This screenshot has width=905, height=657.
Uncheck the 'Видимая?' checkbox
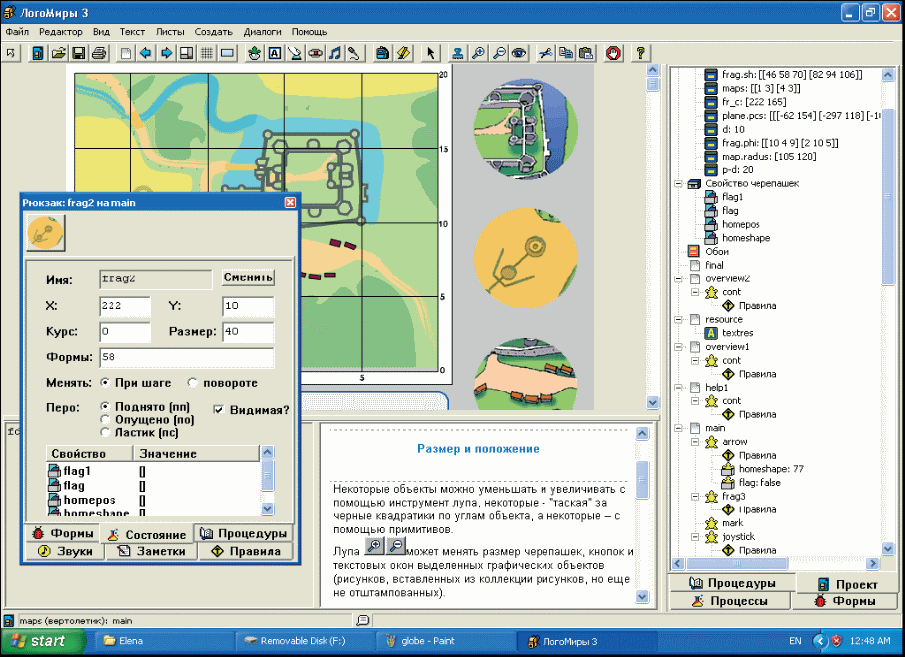pos(221,409)
